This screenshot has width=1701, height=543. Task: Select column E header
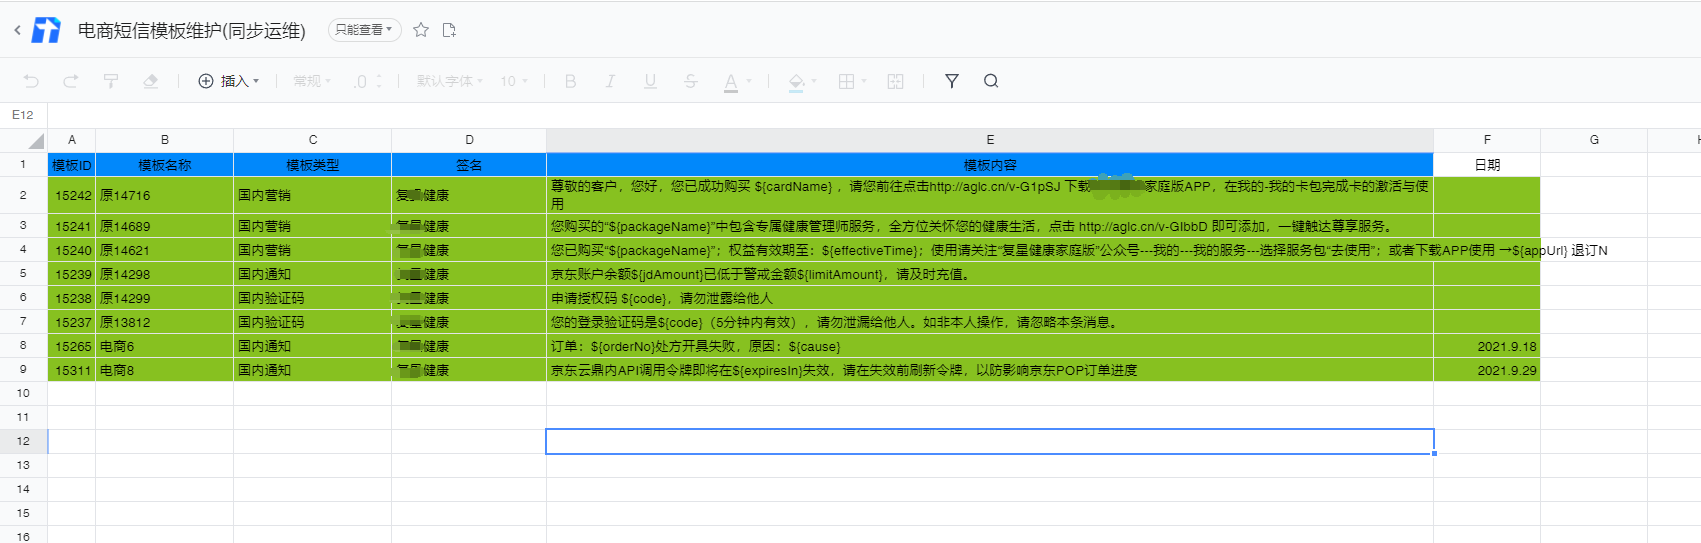[x=990, y=140]
